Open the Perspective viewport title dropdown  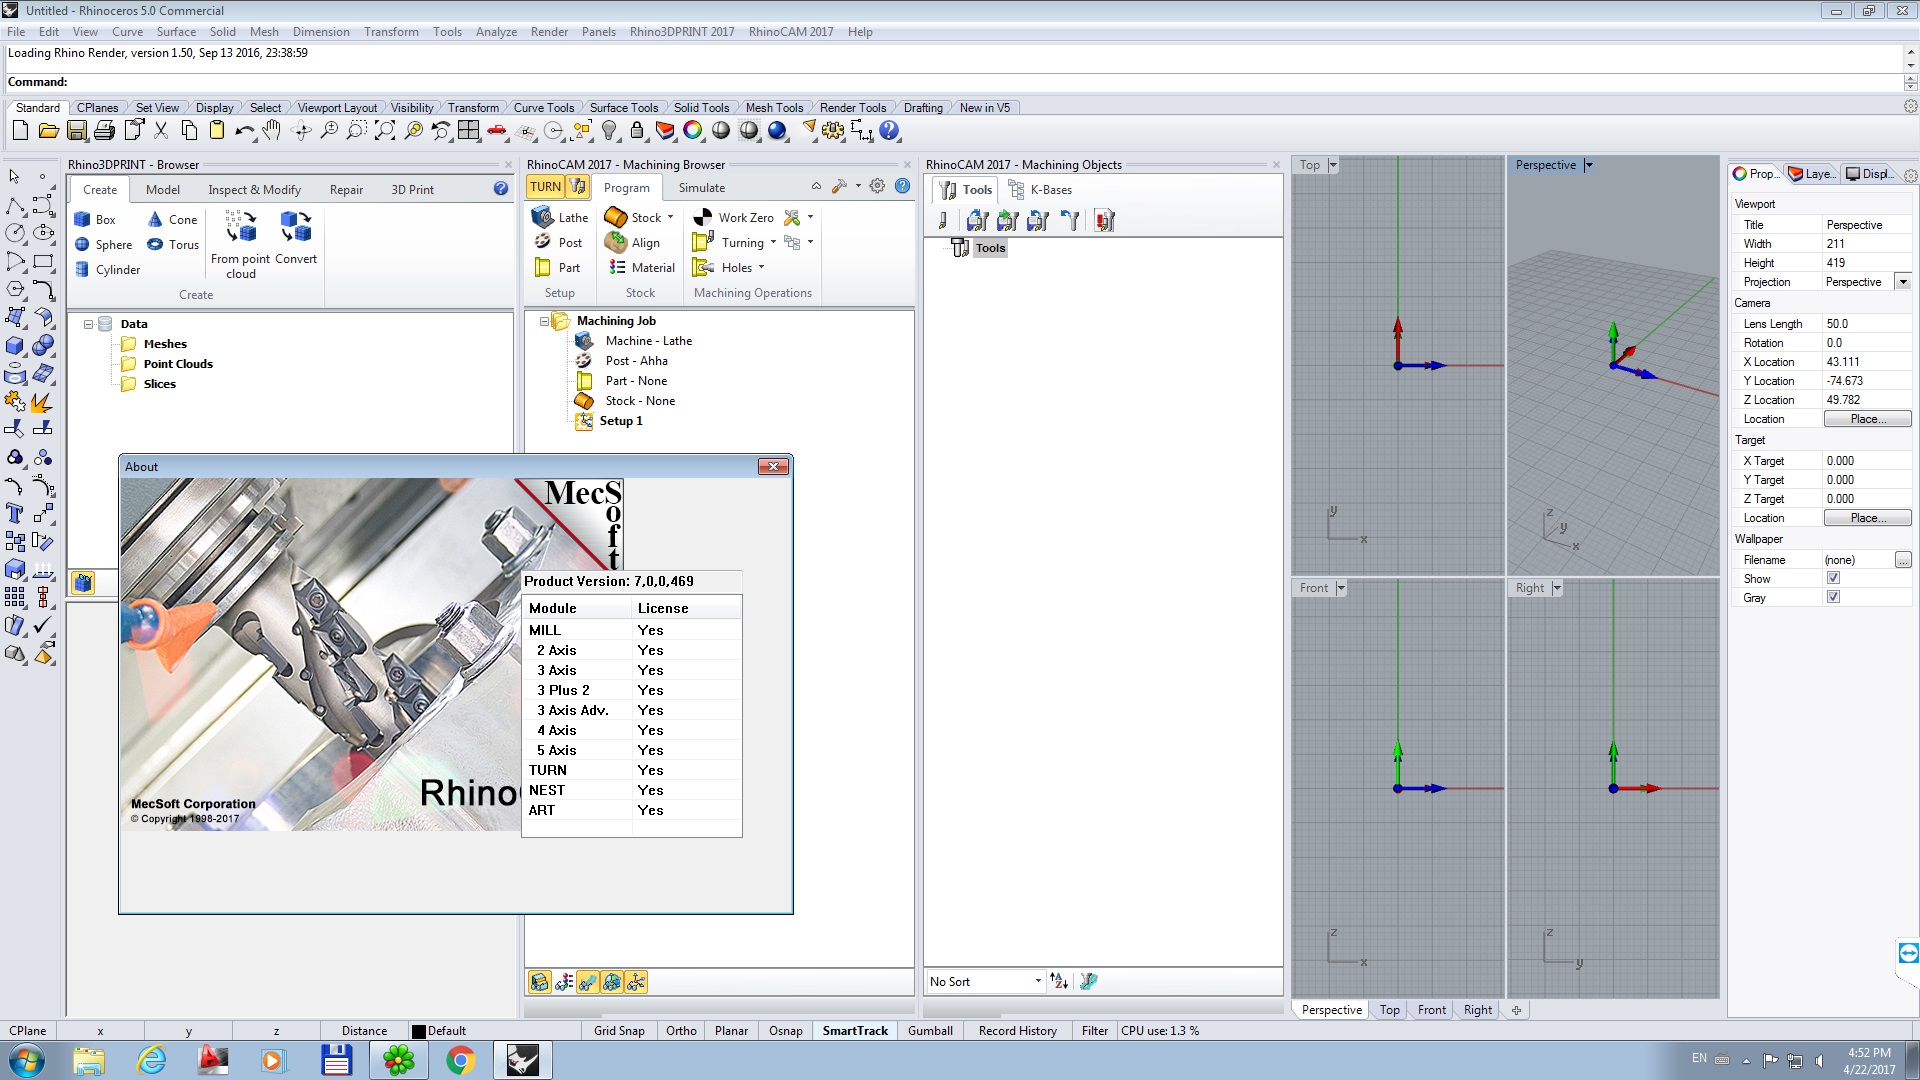1588,165
